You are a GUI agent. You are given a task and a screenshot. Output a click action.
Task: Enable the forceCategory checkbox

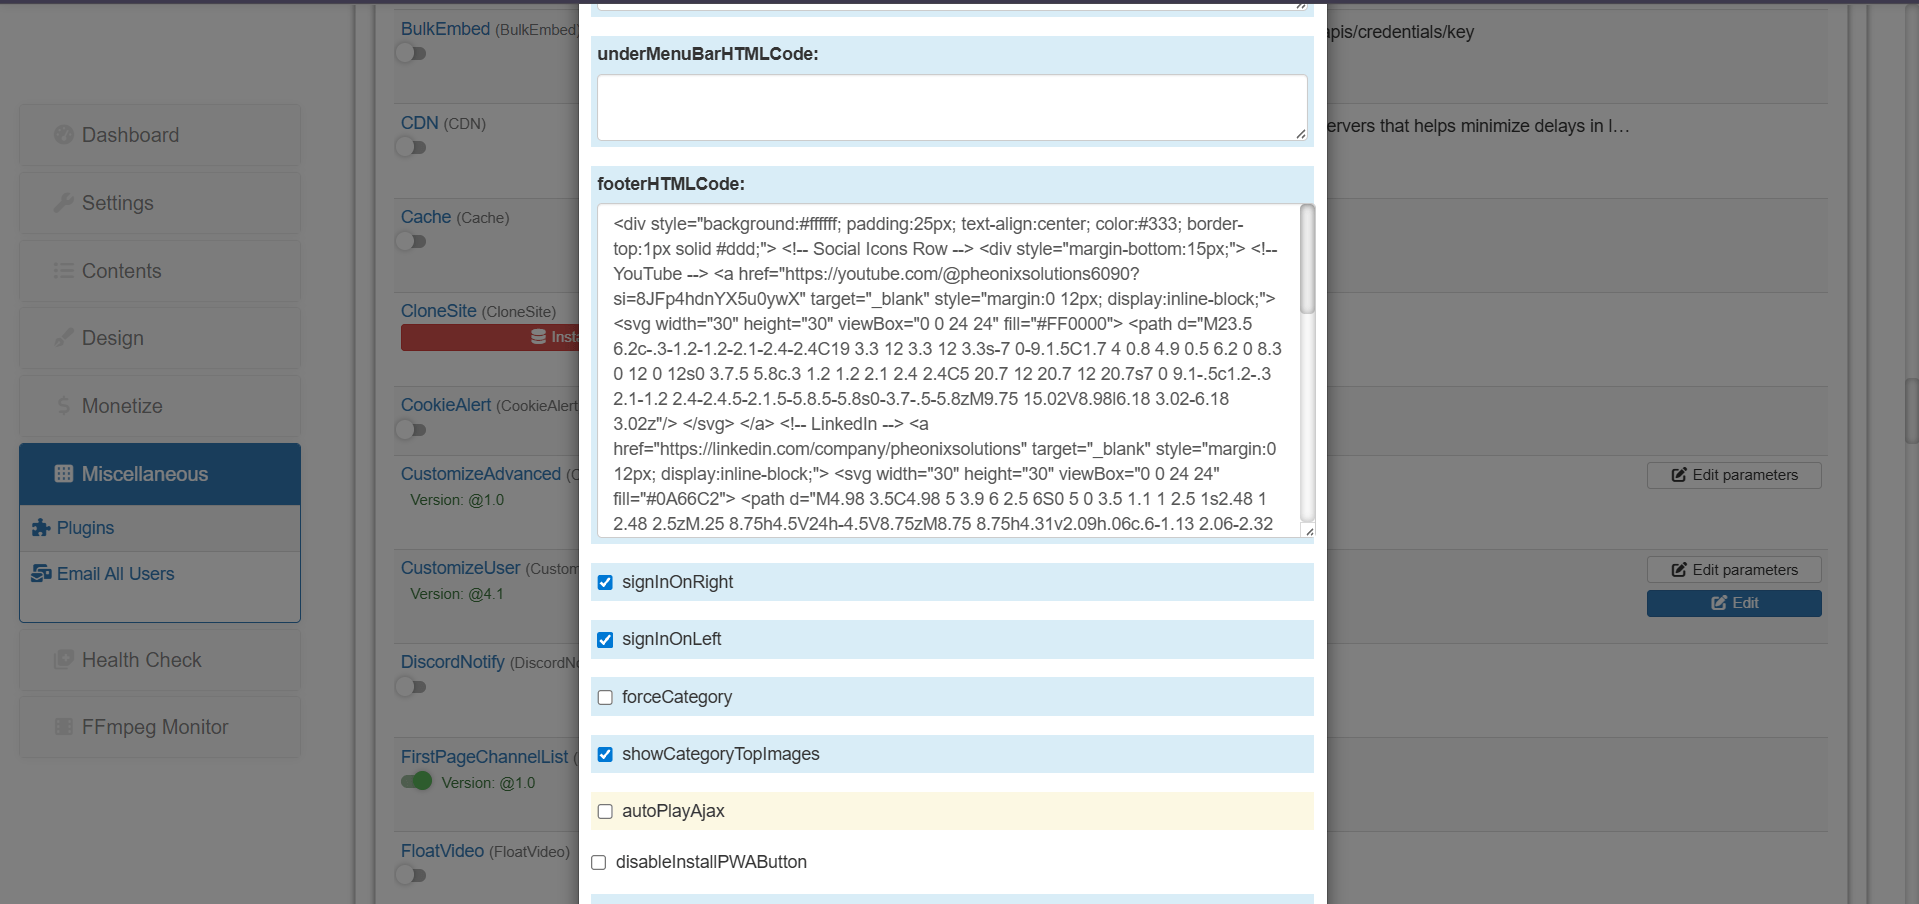click(x=605, y=697)
